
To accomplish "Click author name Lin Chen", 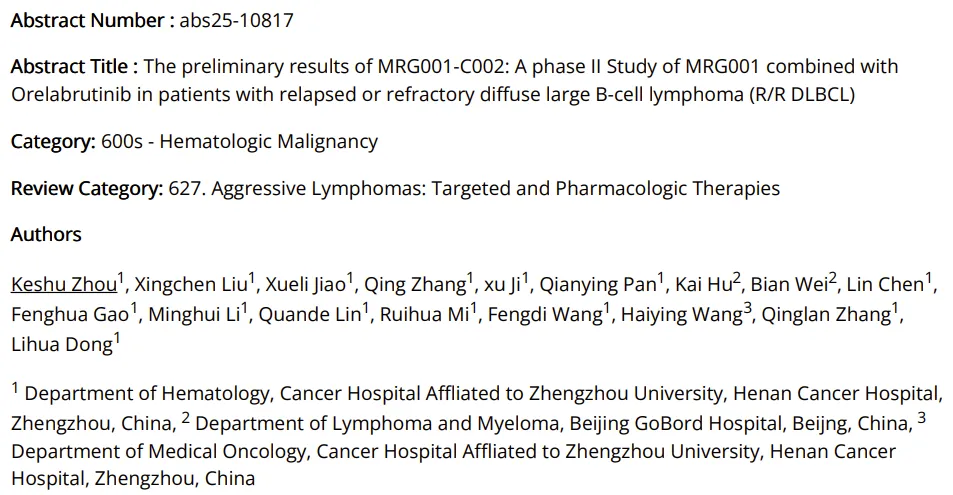I will [885, 285].
